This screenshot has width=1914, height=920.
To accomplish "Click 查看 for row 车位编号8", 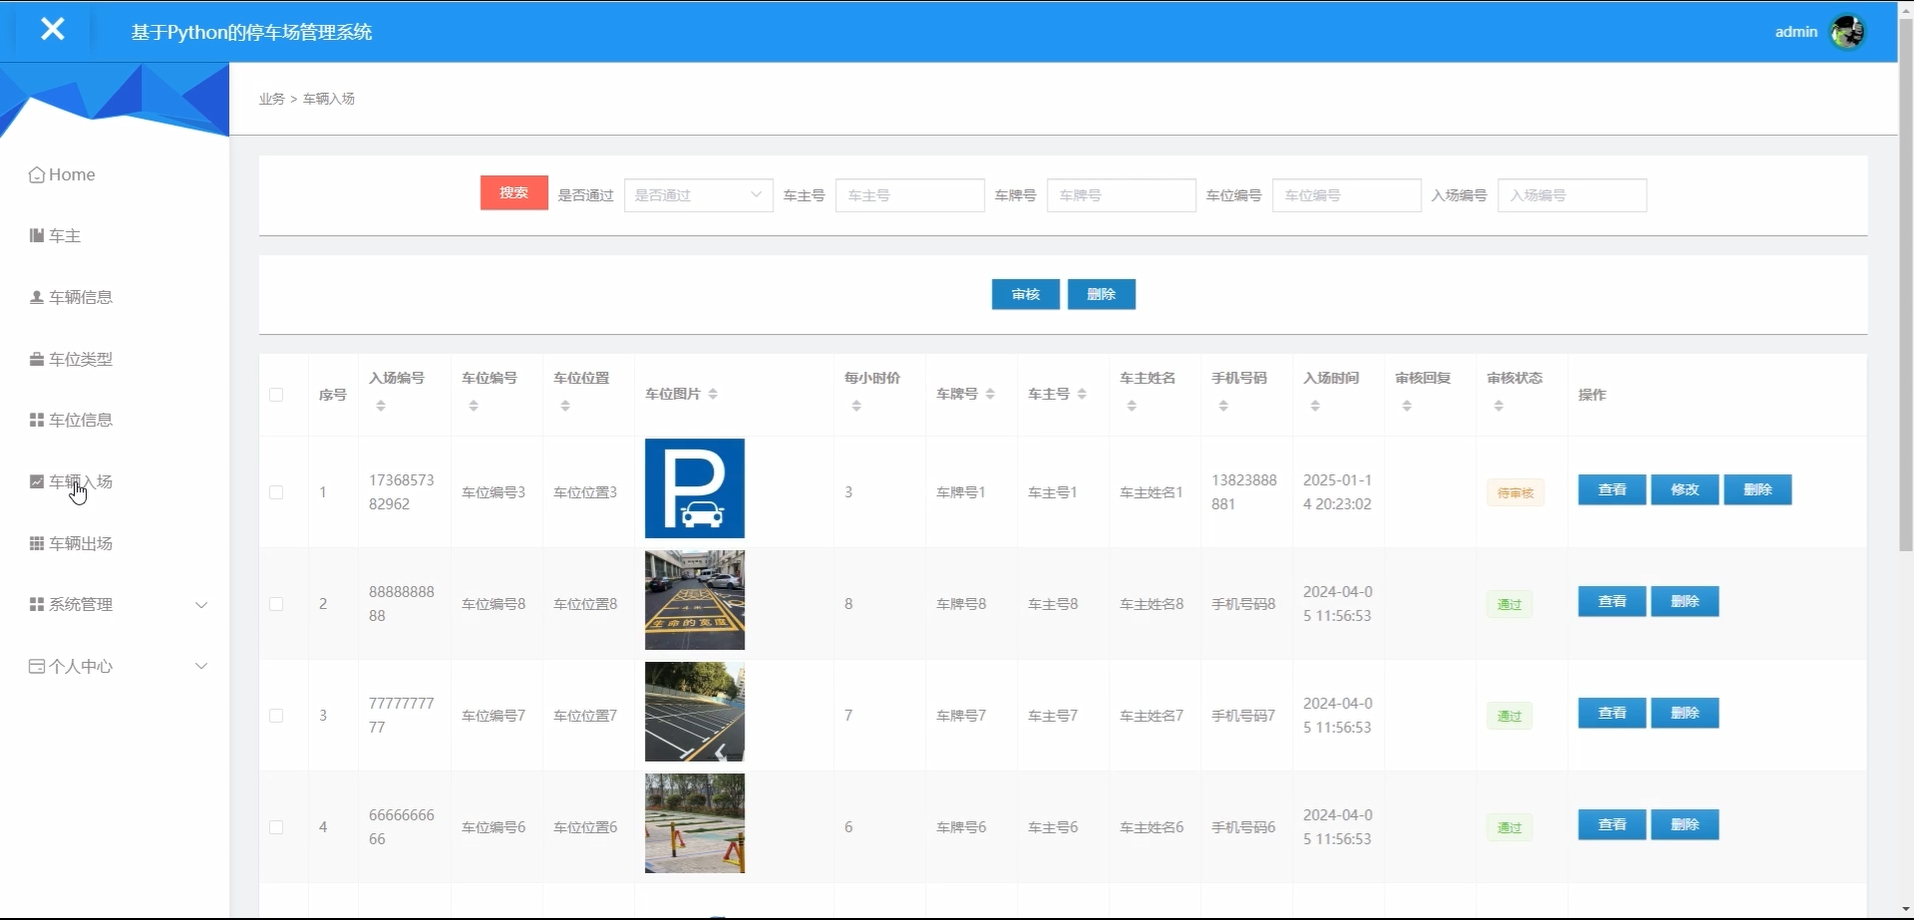I will point(1612,602).
